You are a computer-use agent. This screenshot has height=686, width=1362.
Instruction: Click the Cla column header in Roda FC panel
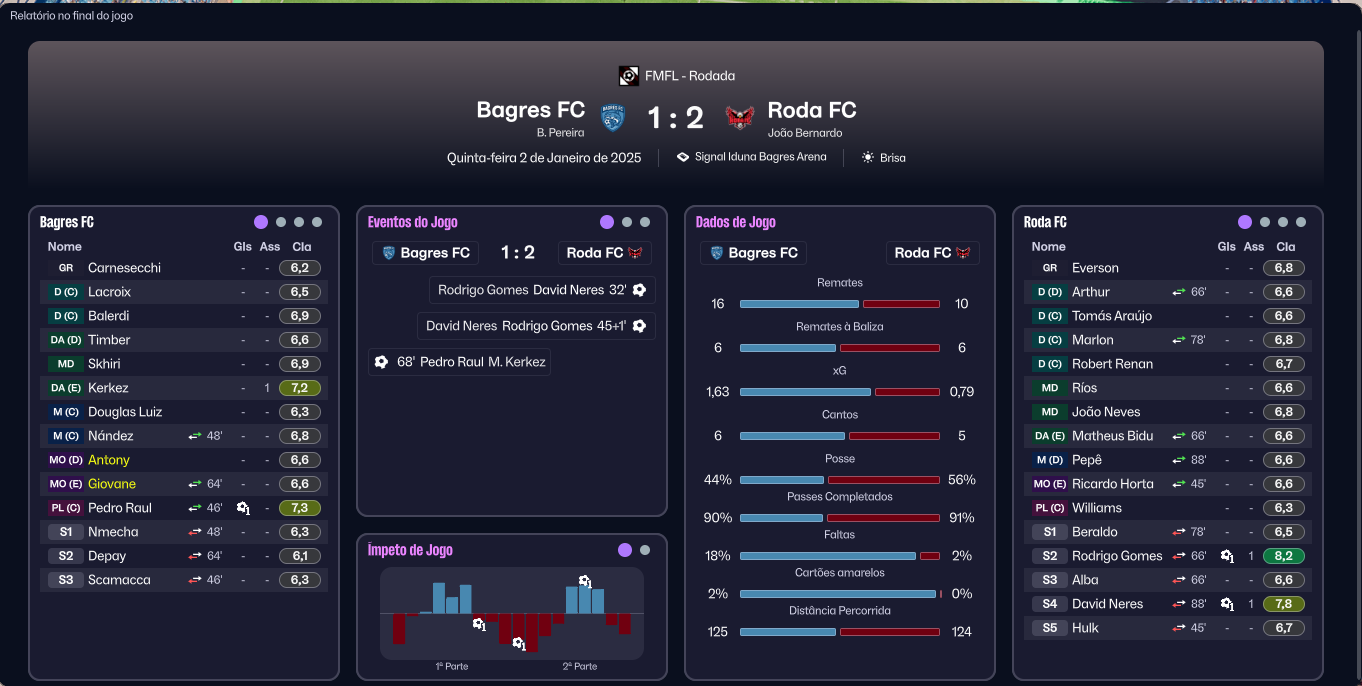tap(1286, 246)
